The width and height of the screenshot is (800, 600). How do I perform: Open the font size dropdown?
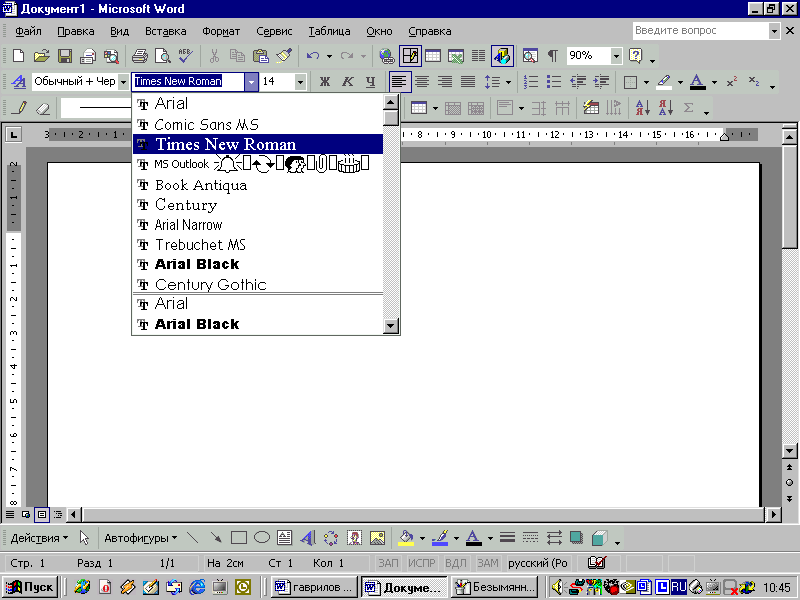click(x=300, y=82)
